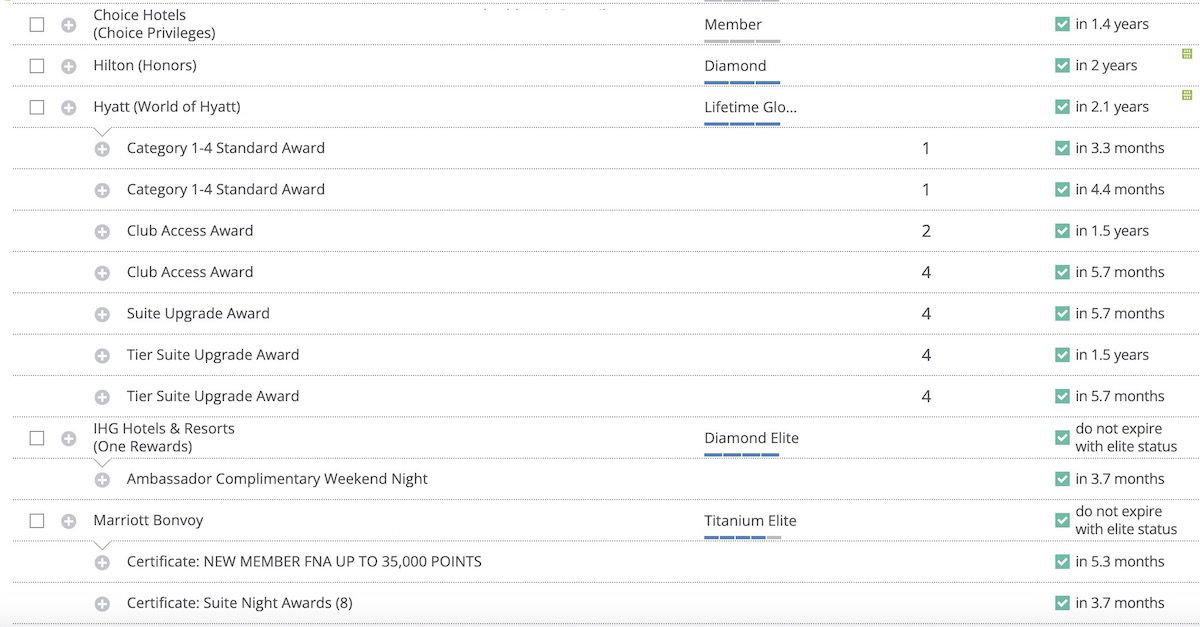The width and height of the screenshot is (1200, 627).
Task: Click plus icon beside Suite Night Awards certificate
Action: click(102, 604)
